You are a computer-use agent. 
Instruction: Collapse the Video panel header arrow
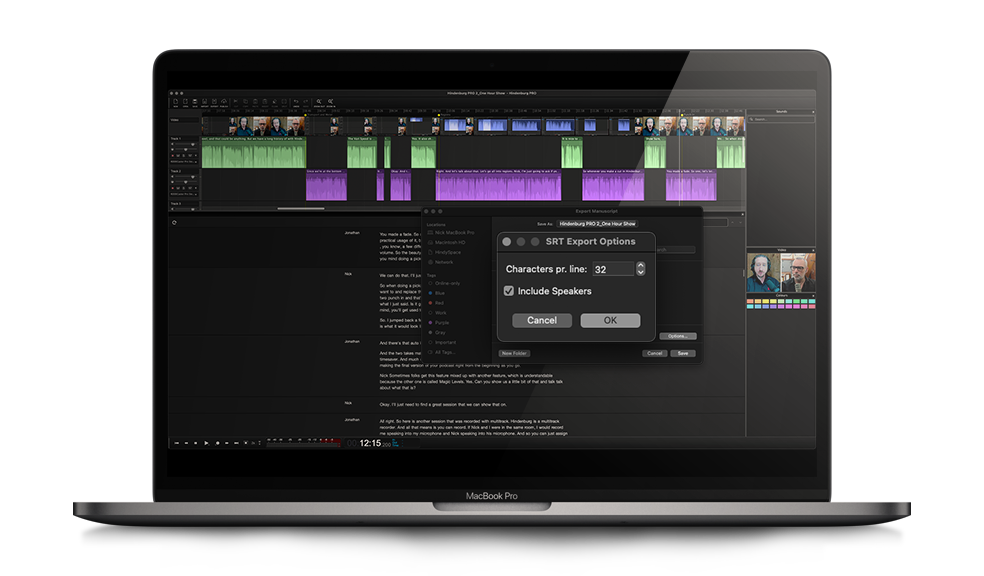pos(813,250)
